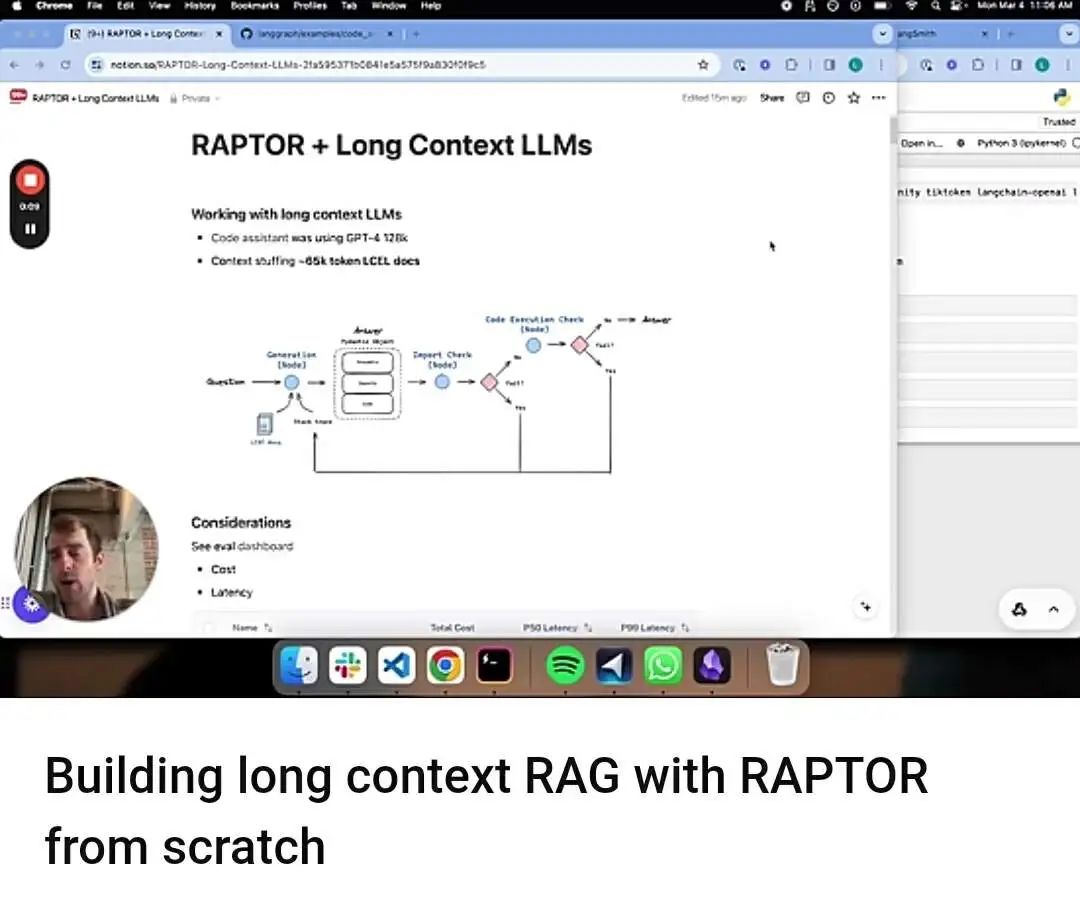Open Obsidian from the Dock
The image size is (1080, 903).
(x=712, y=665)
